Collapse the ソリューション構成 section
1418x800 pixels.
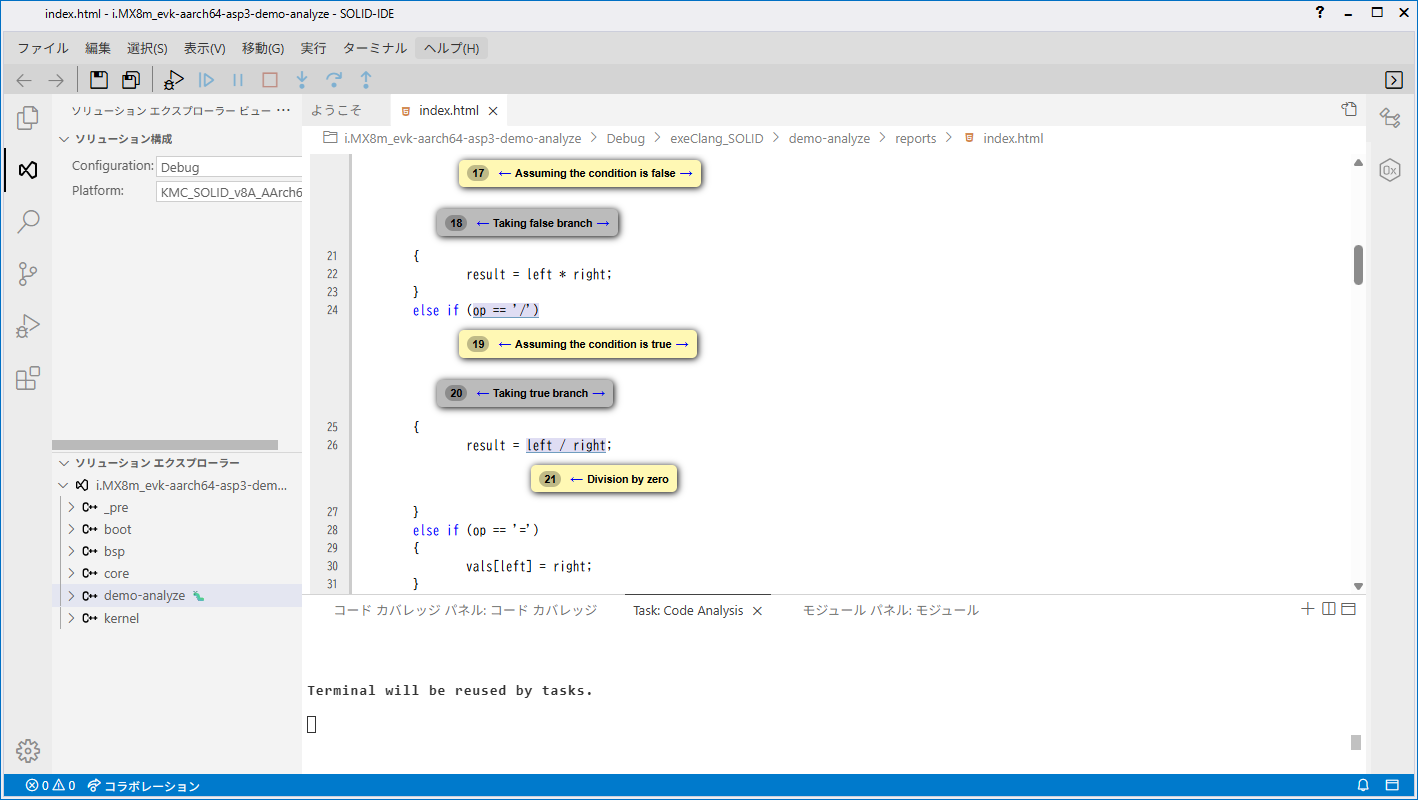click(x=64, y=139)
